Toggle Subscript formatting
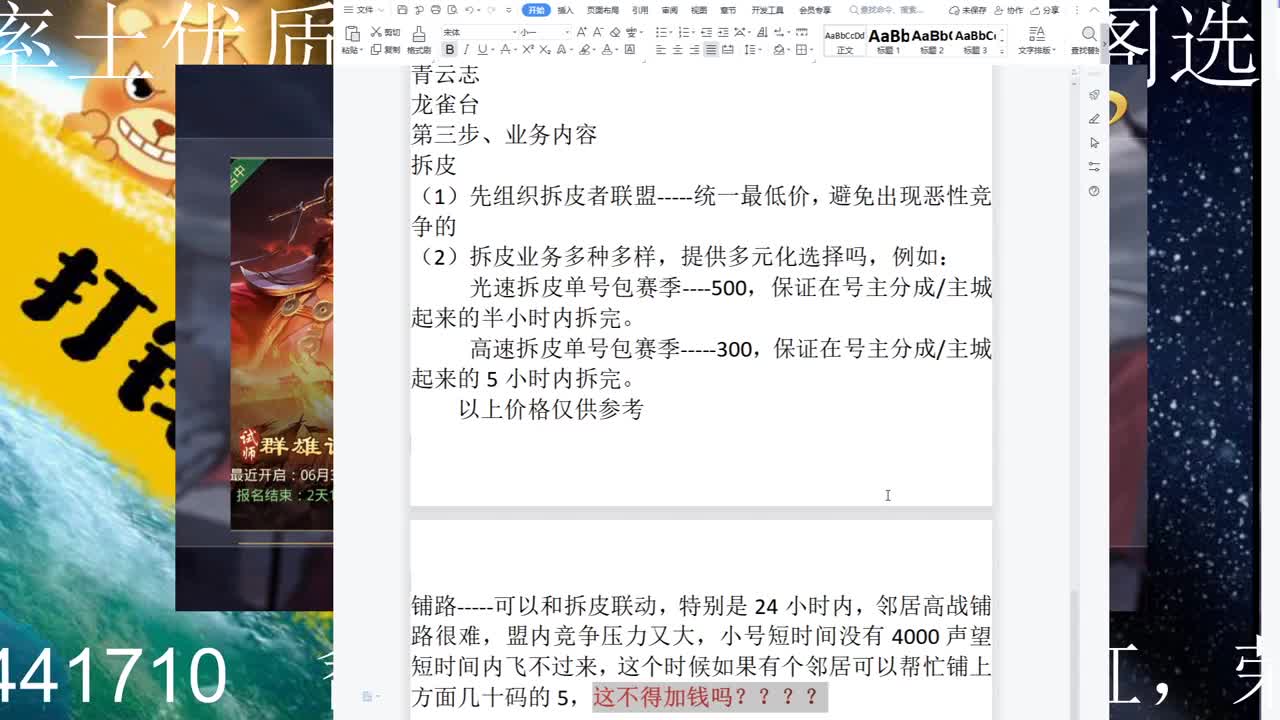1280x720 pixels. coord(545,49)
